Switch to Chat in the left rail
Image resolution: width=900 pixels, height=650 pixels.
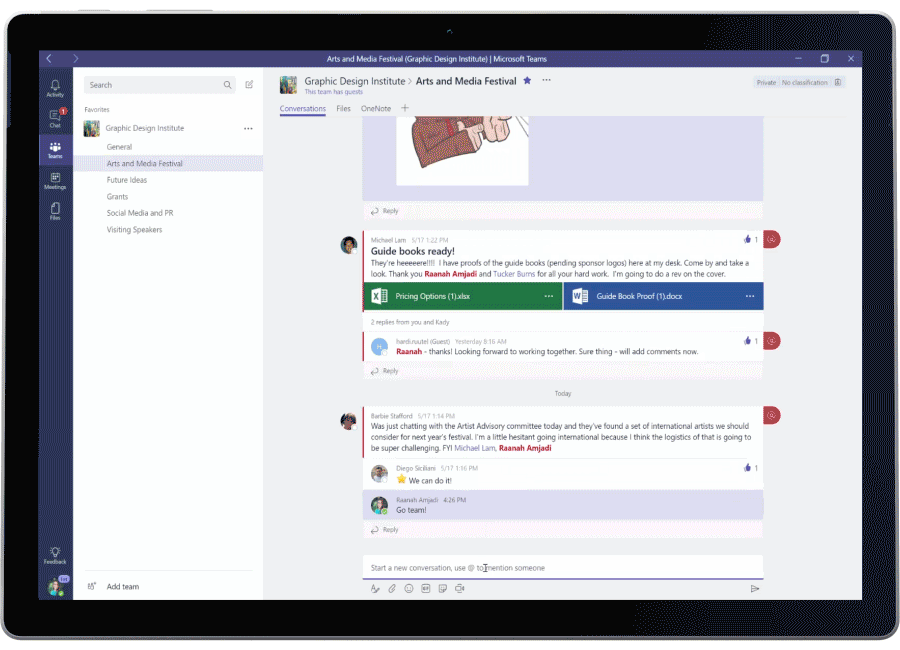(x=55, y=117)
